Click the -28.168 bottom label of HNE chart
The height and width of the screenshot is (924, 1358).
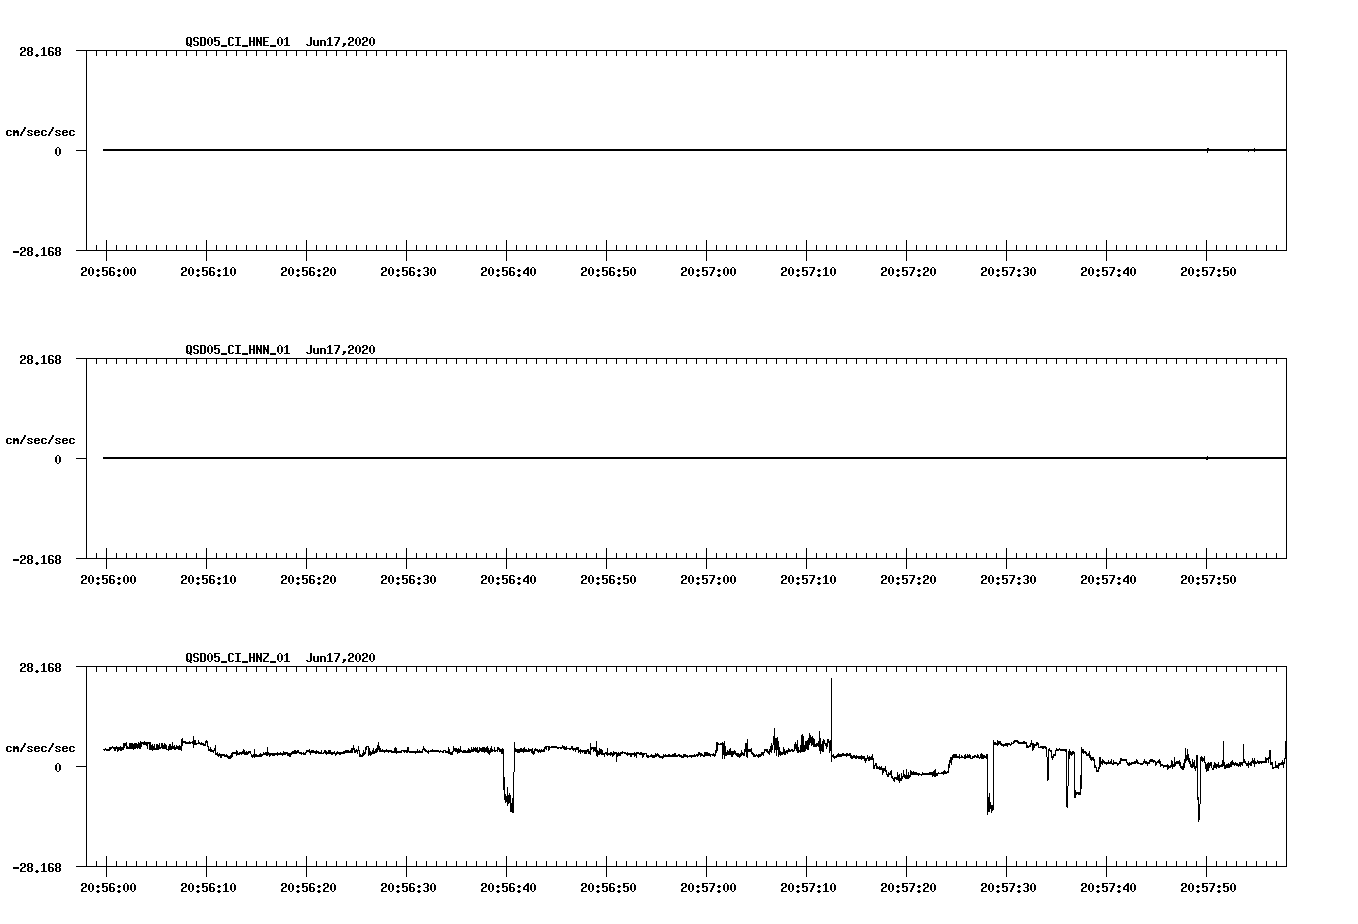click(x=37, y=251)
